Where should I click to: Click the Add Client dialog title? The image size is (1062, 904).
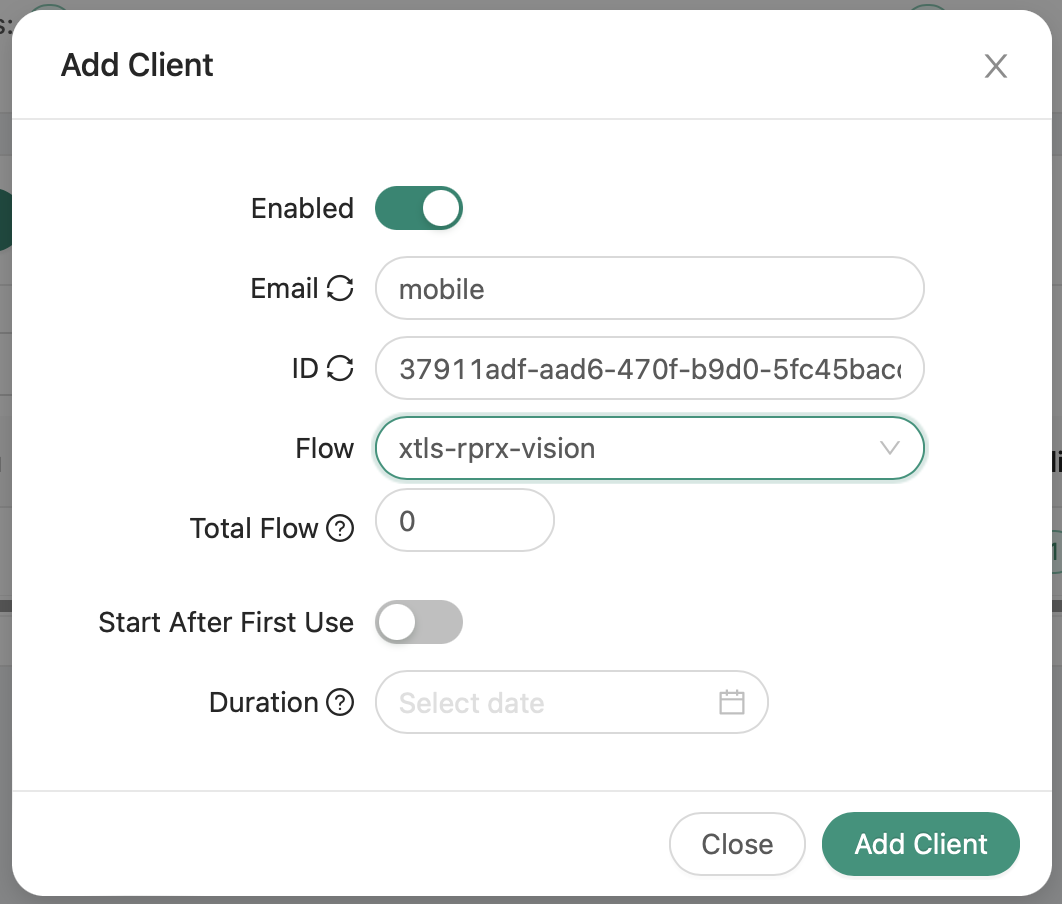click(x=137, y=65)
